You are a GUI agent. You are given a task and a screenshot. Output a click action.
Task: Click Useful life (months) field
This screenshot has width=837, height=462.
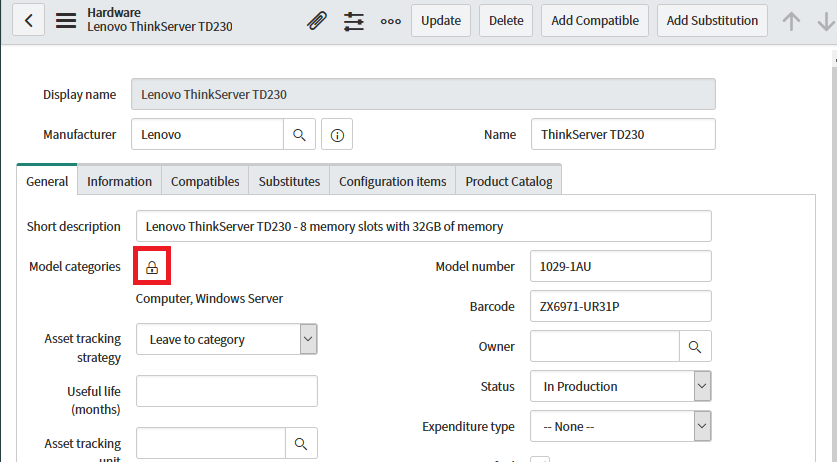point(227,391)
